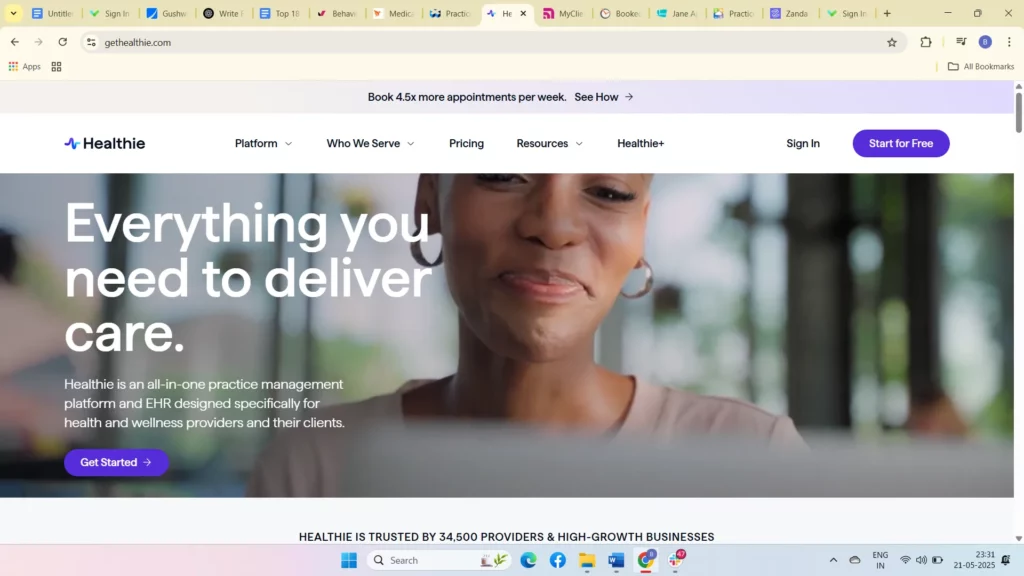
Task: Open Microsoft Edge from the taskbar
Action: pos(528,560)
